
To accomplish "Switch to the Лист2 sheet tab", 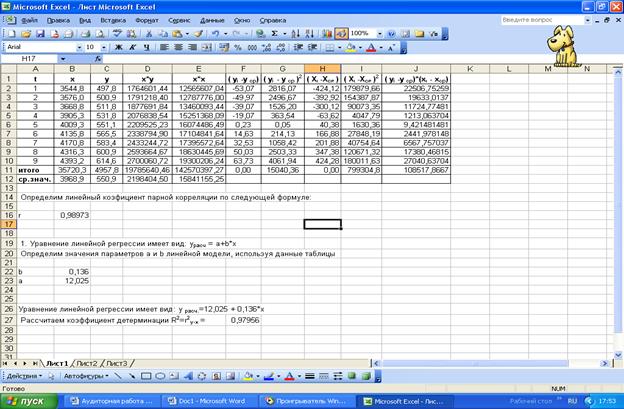I will (87, 362).
